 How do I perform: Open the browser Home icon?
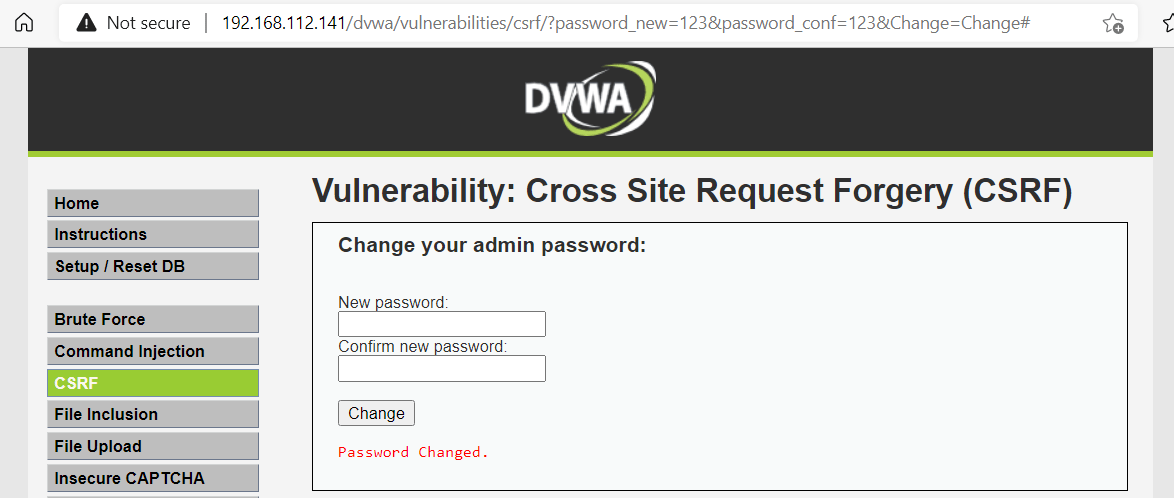24,22
